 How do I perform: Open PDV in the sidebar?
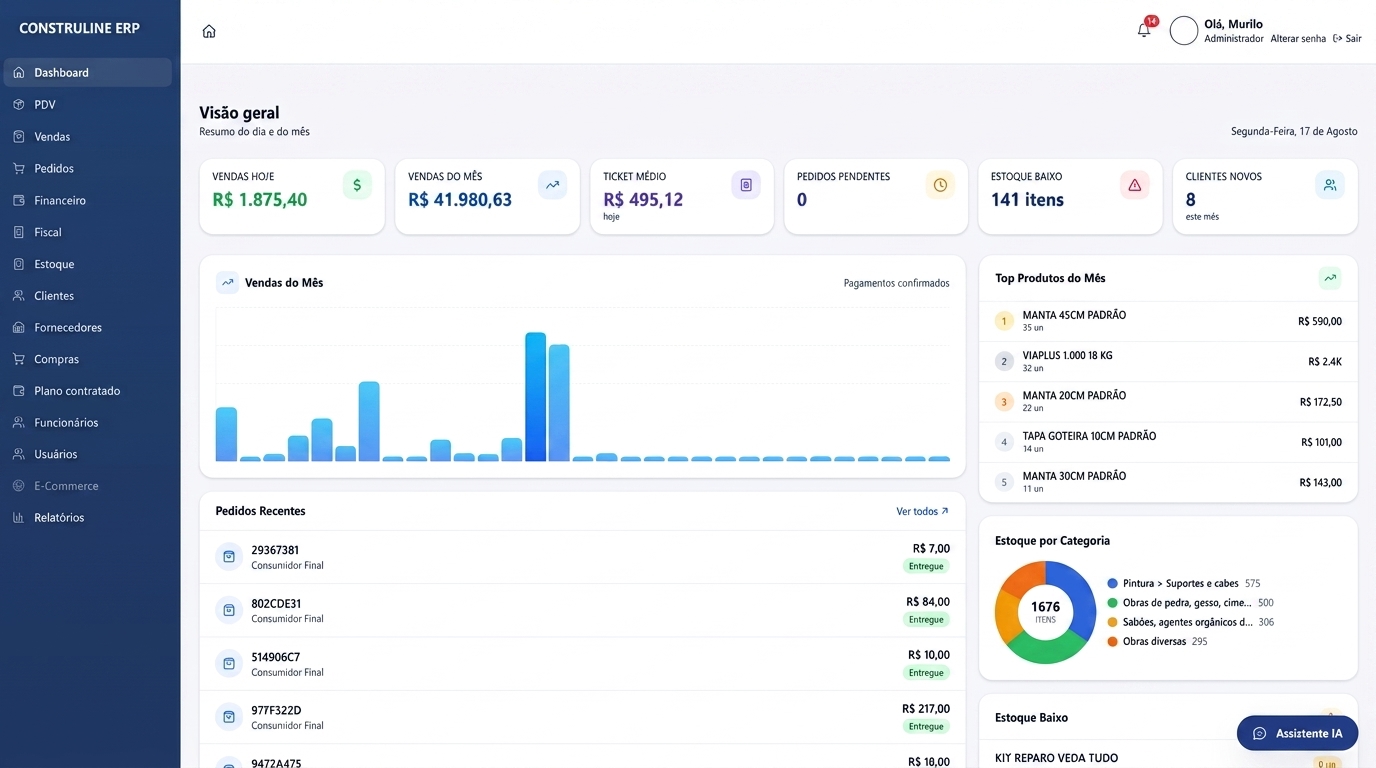(x=88, y=105)
